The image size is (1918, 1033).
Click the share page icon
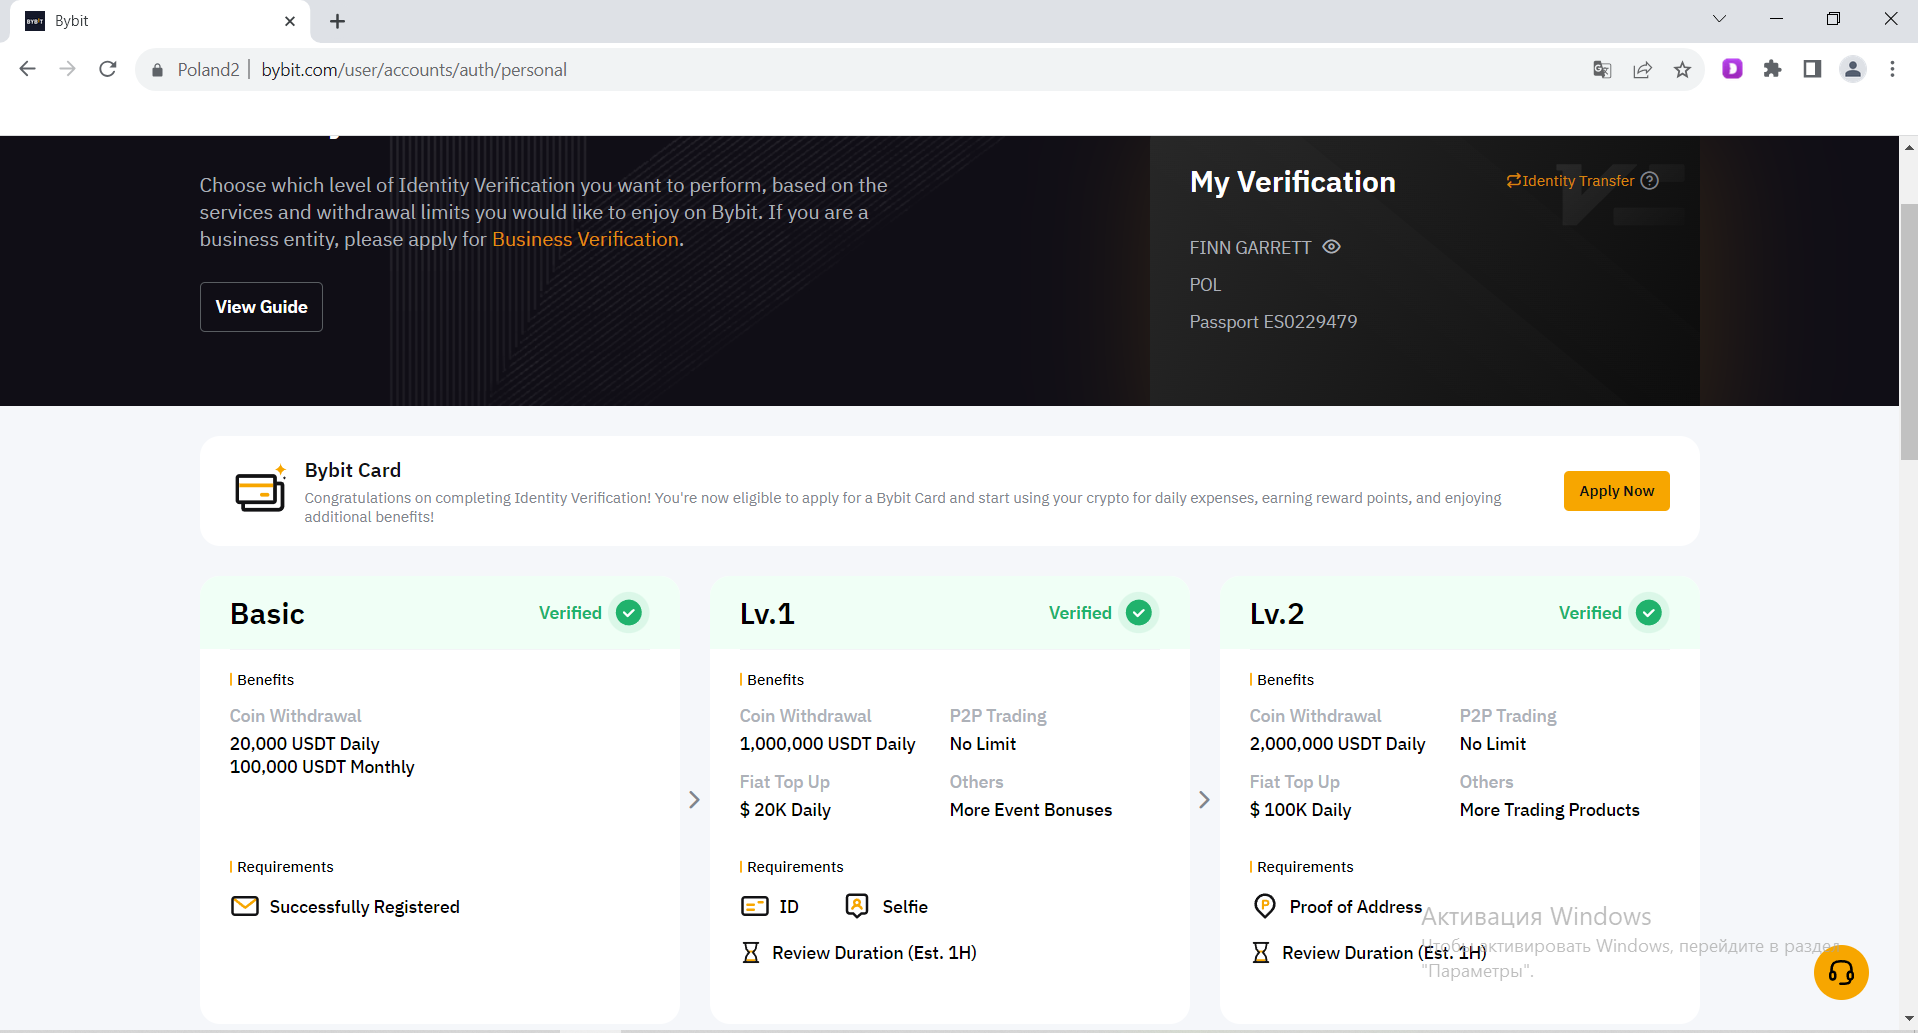click(x=1642, y=70)
